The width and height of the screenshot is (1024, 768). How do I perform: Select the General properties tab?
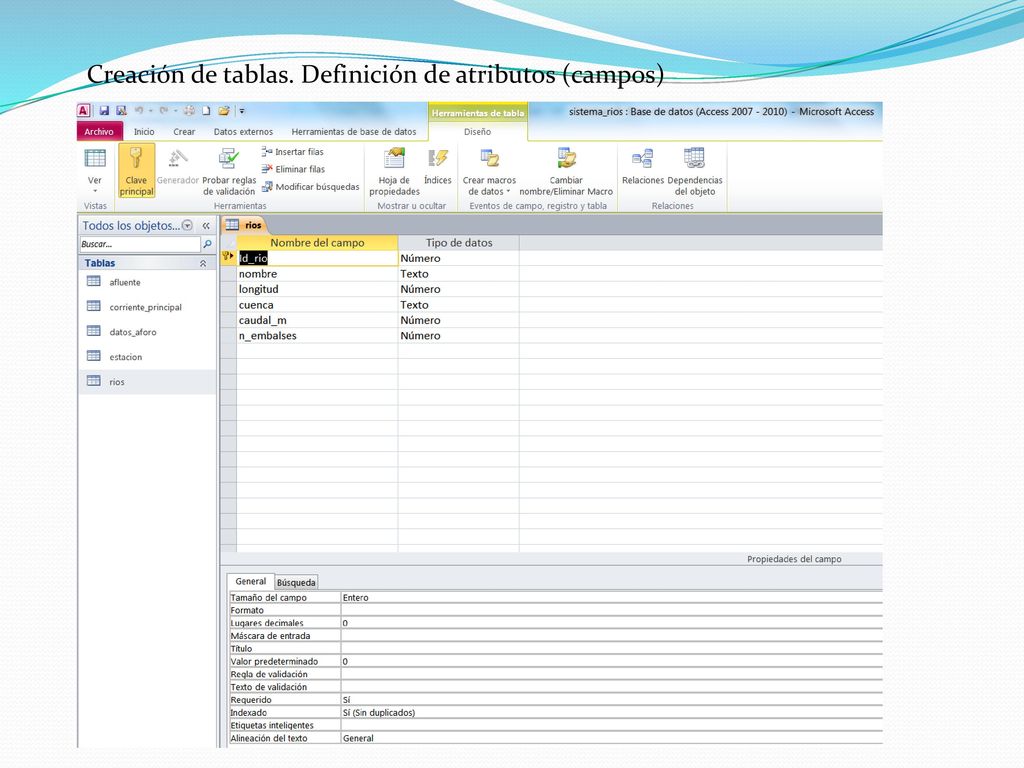click(251, 581)
